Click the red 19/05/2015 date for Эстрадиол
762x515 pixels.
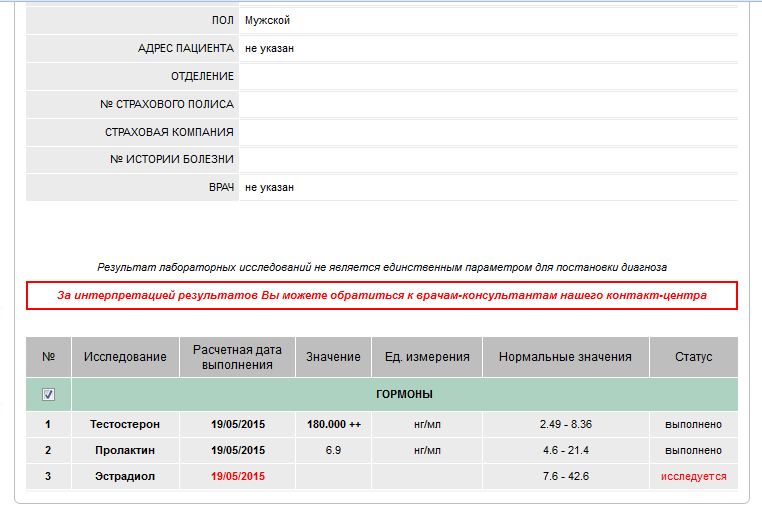pos(237,476)
